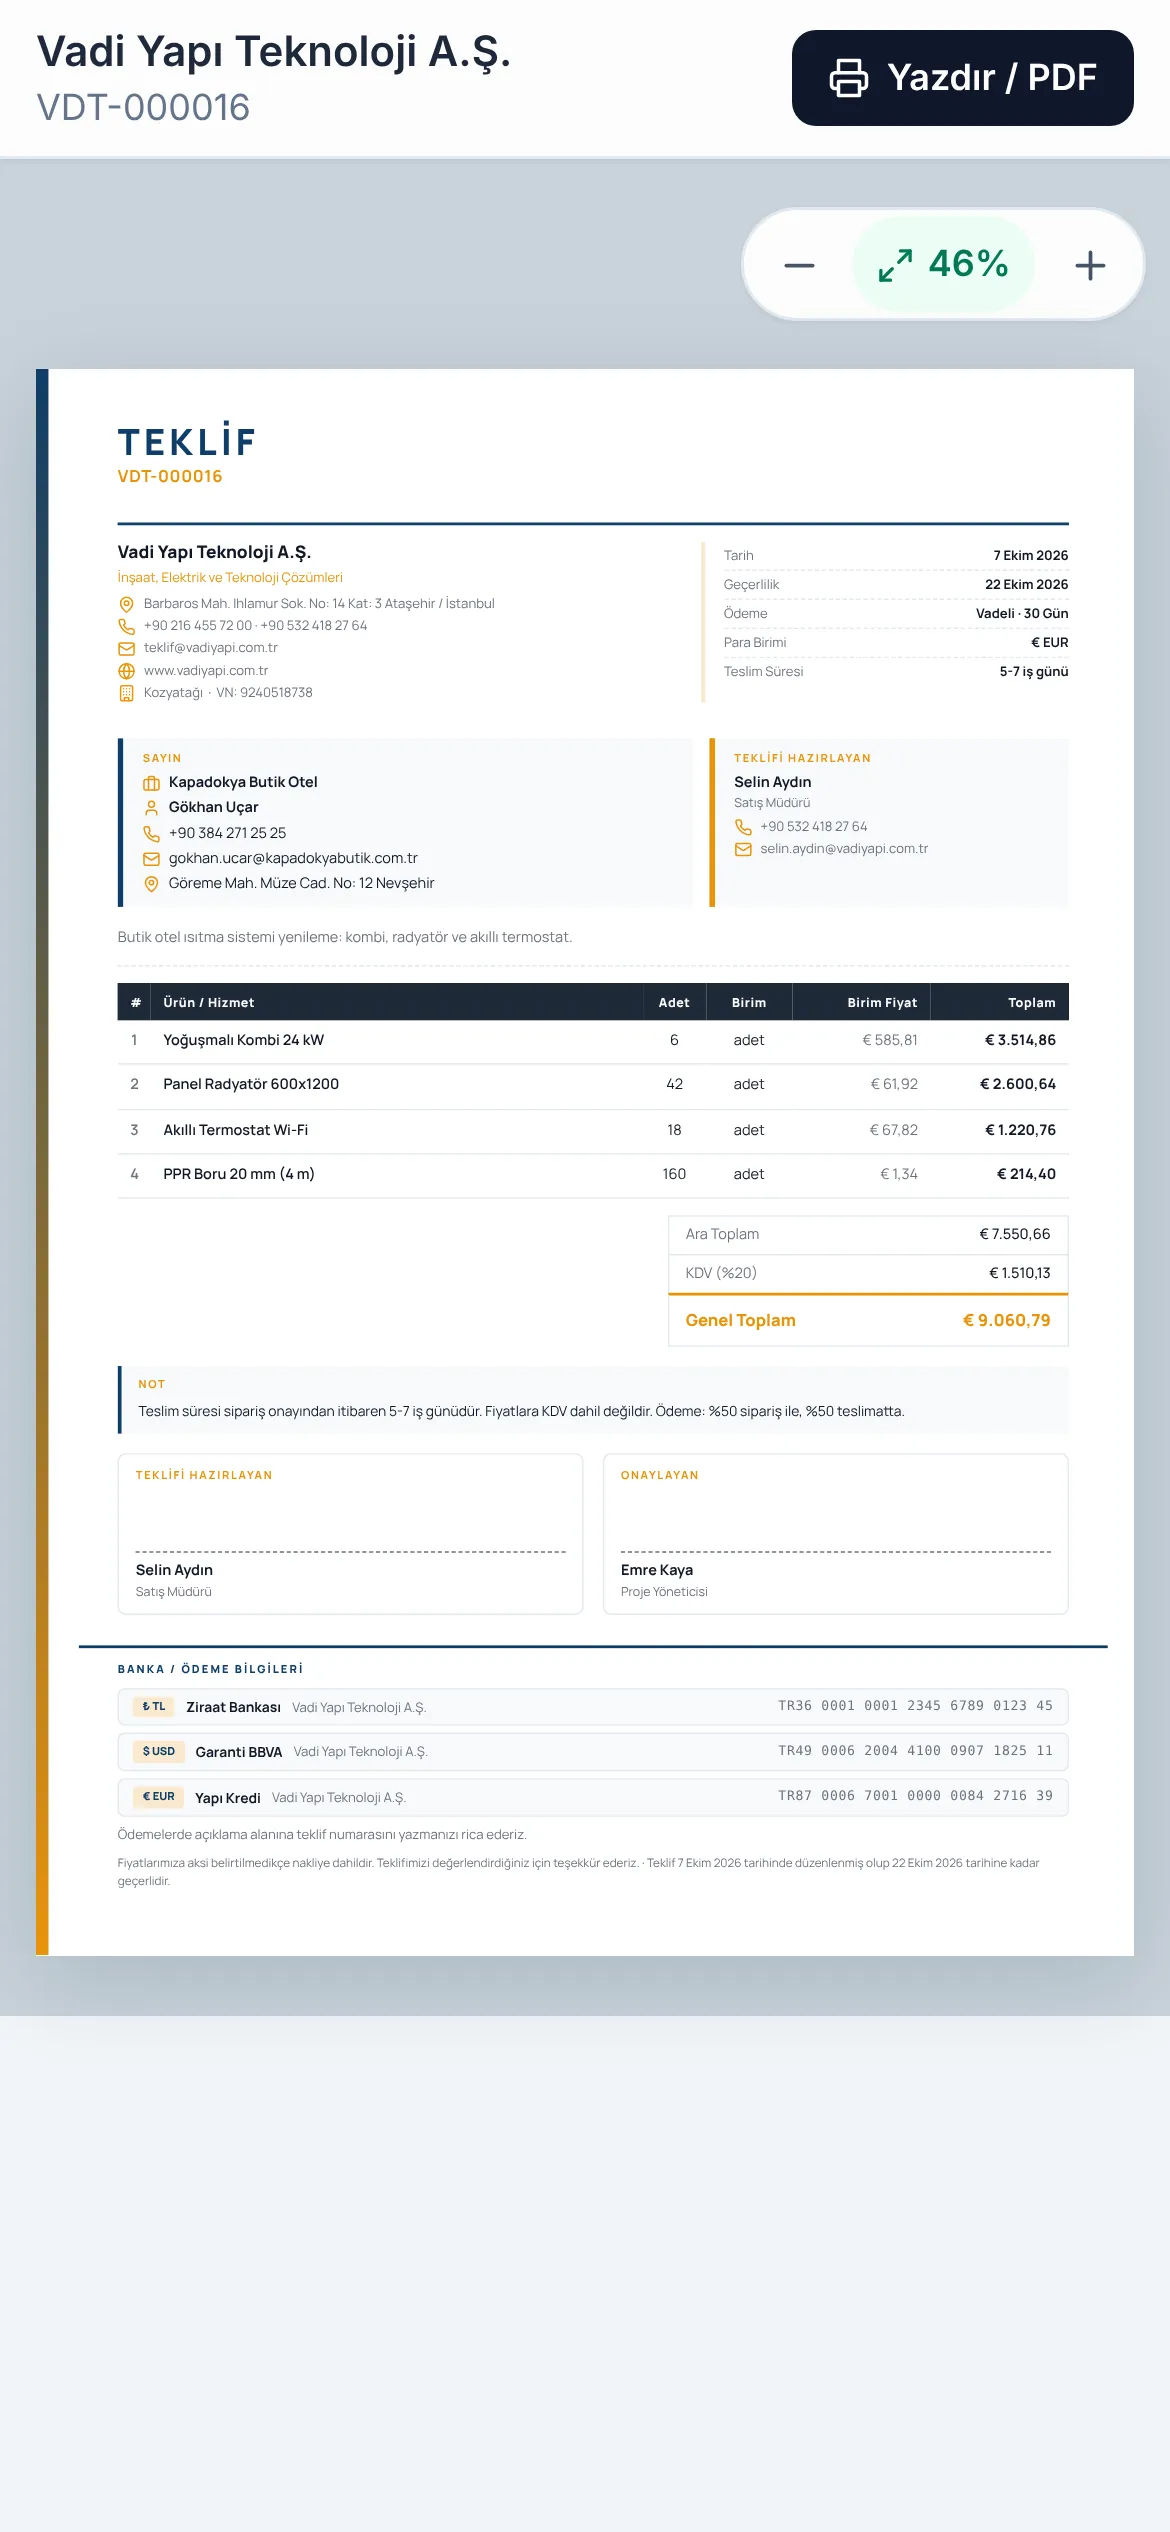This screenshot has width=1170, height=2532.
Task: Click the envelope icon beside gokhan.ucar@kapadokyabutik.com.tr
Action: 152,859
